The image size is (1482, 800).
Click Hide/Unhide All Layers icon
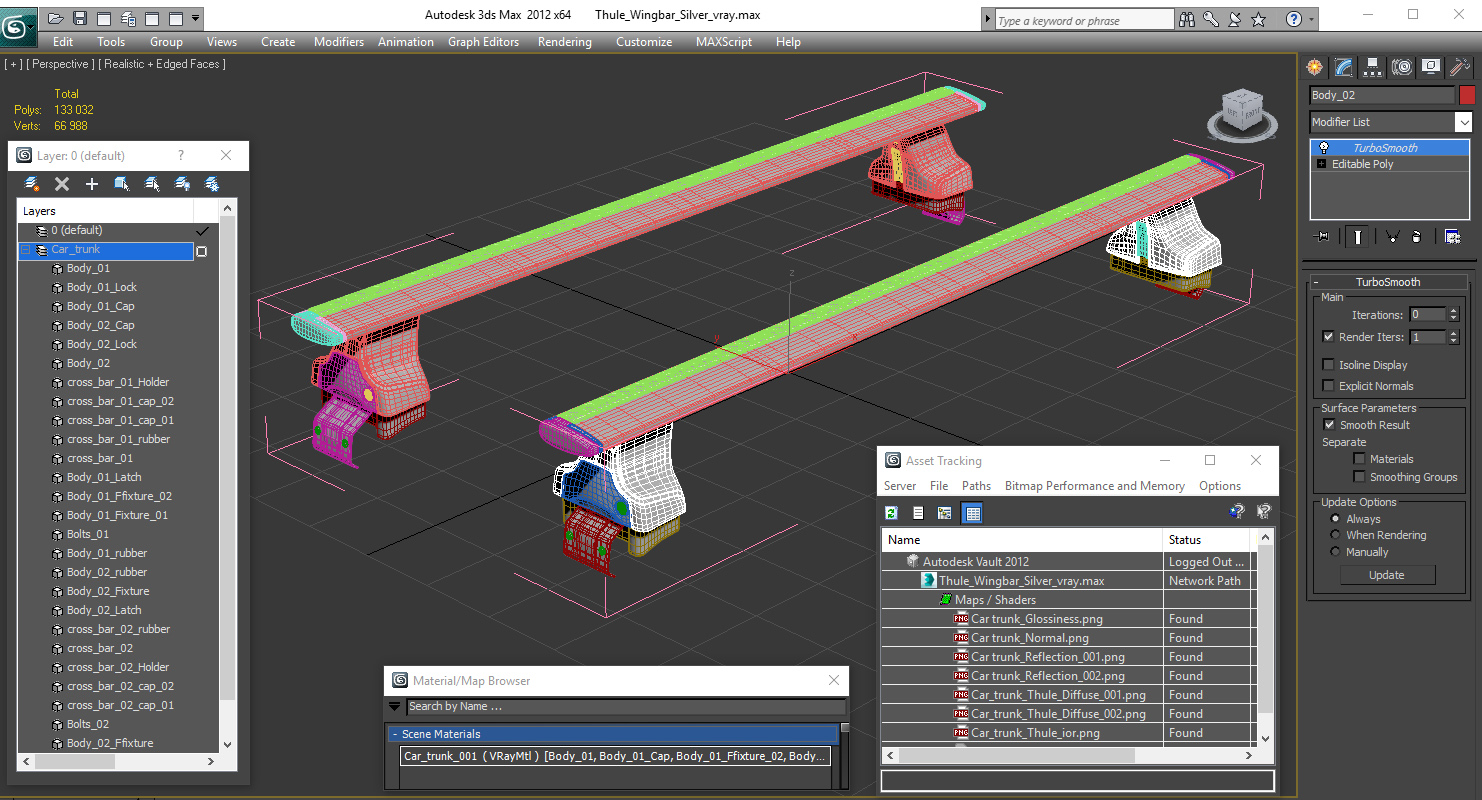point(182,184)
